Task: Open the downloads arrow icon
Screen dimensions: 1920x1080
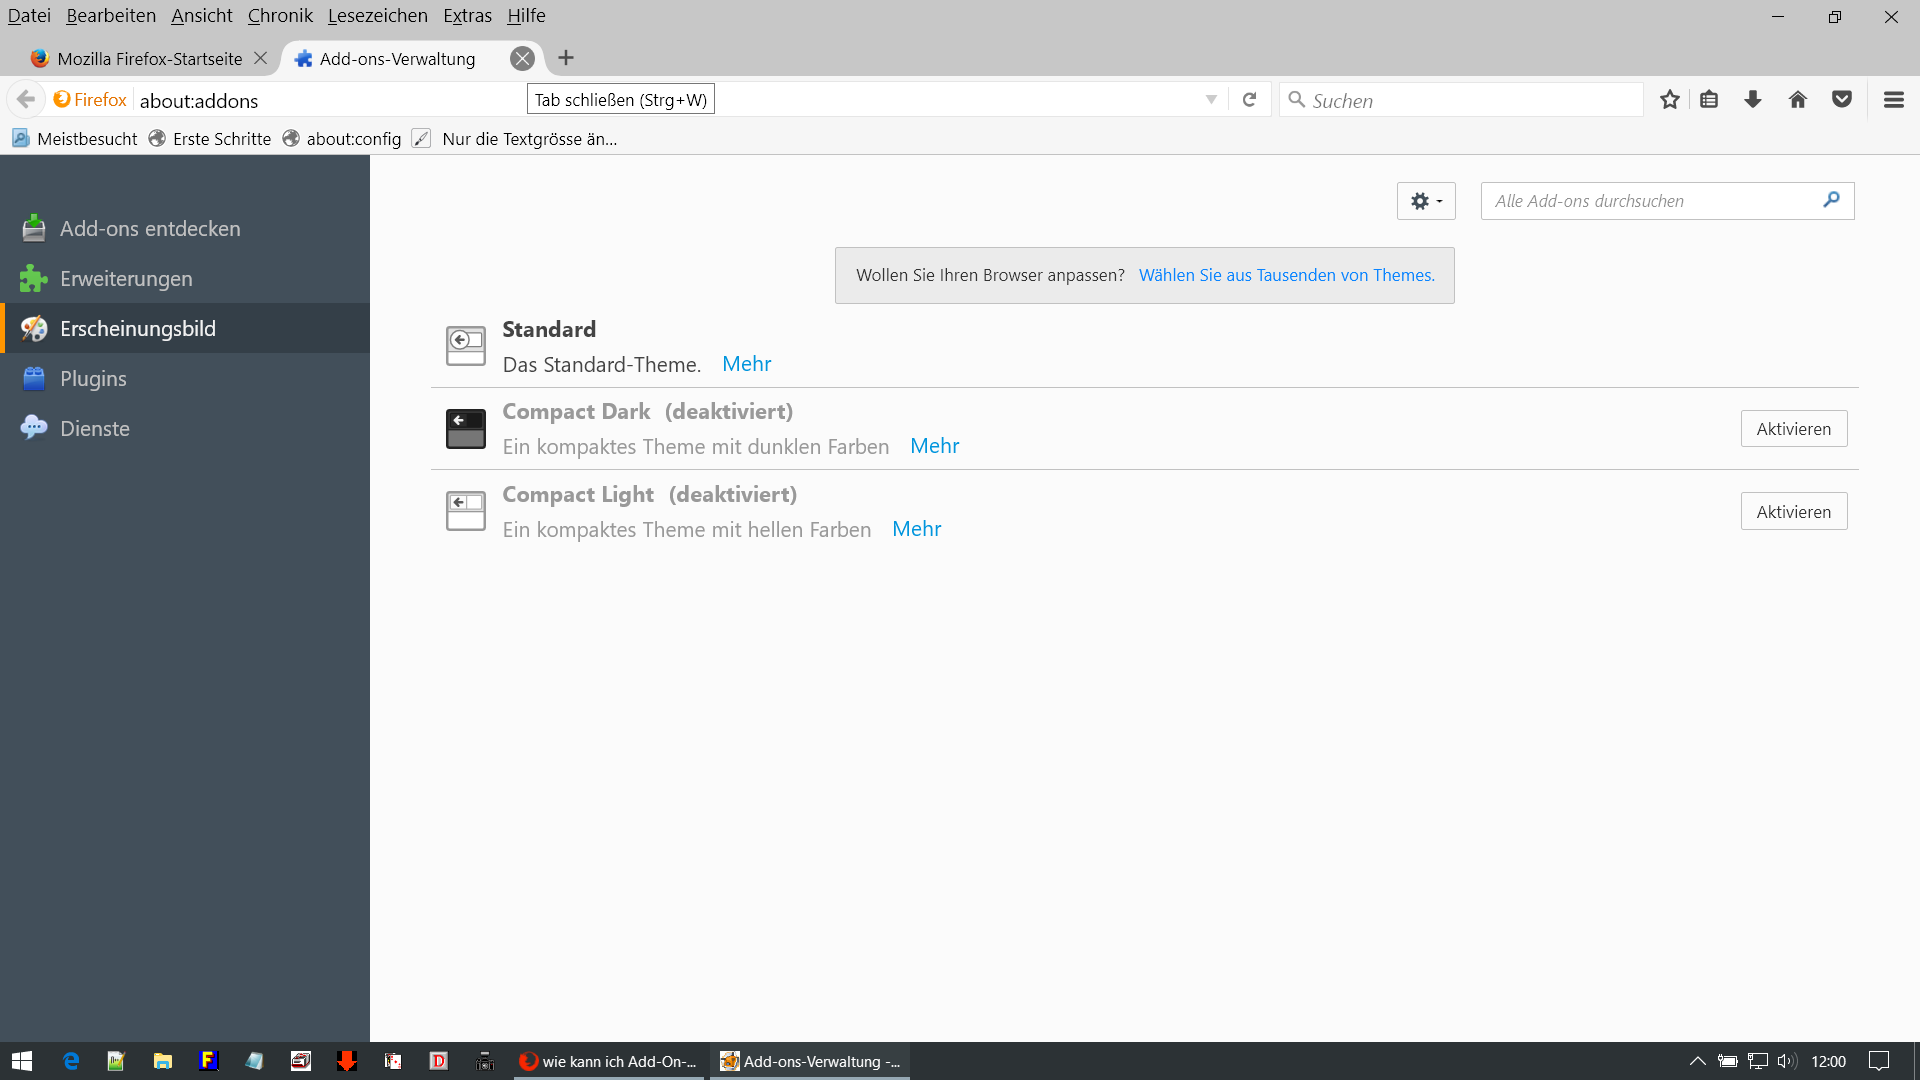Action: 1753,100
